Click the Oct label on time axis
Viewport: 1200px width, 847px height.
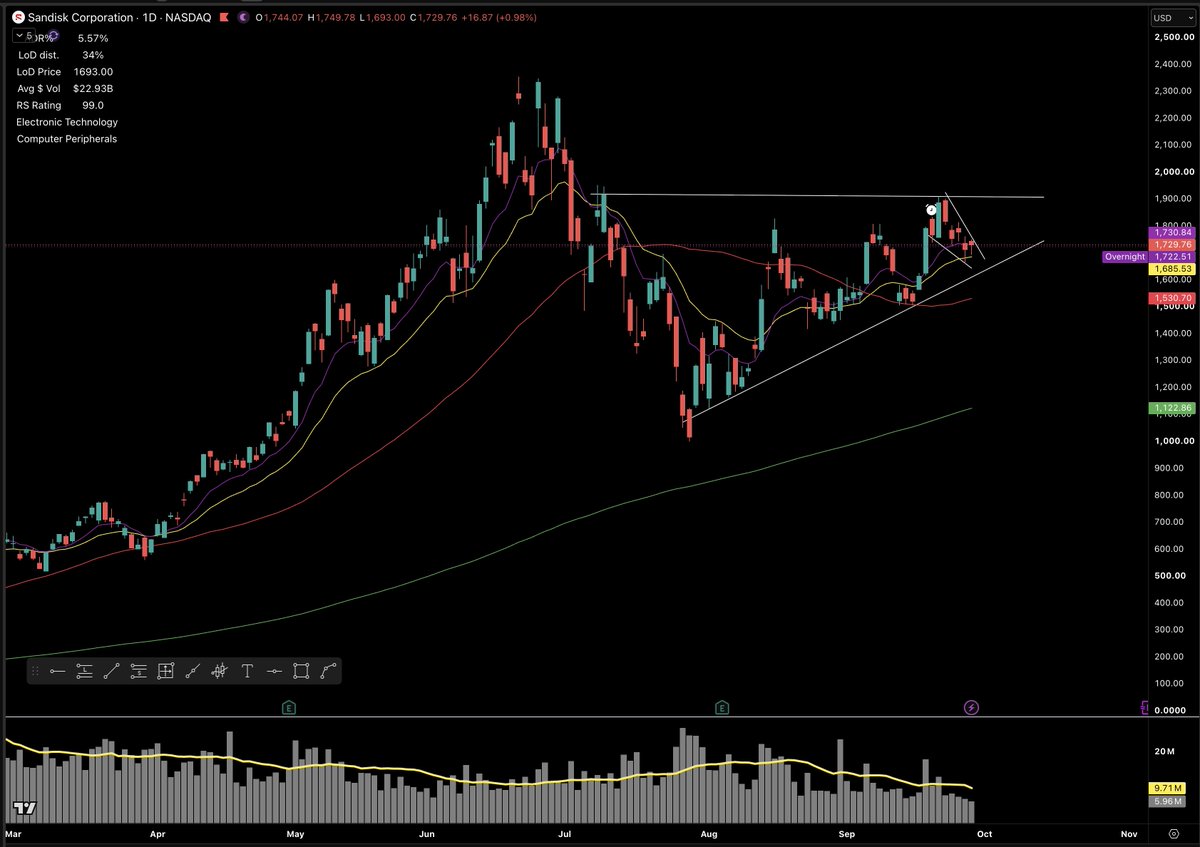pyautogui.click(x=983, y=833)
